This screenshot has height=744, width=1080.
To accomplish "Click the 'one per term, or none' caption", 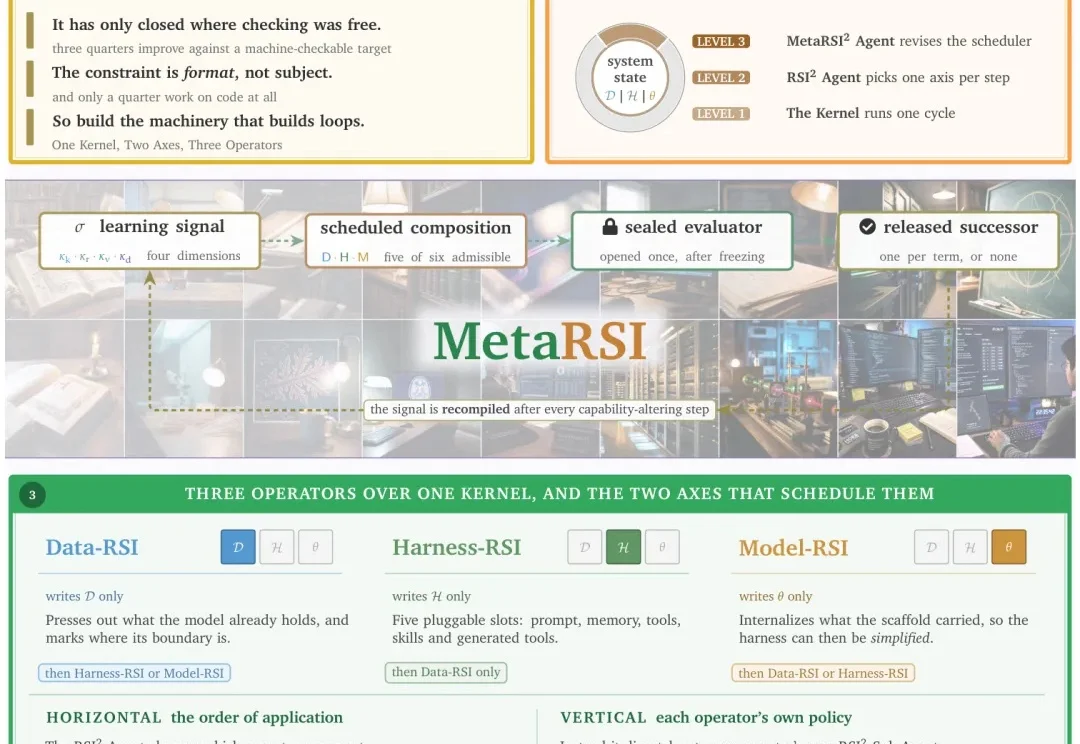I will [948, 256].
